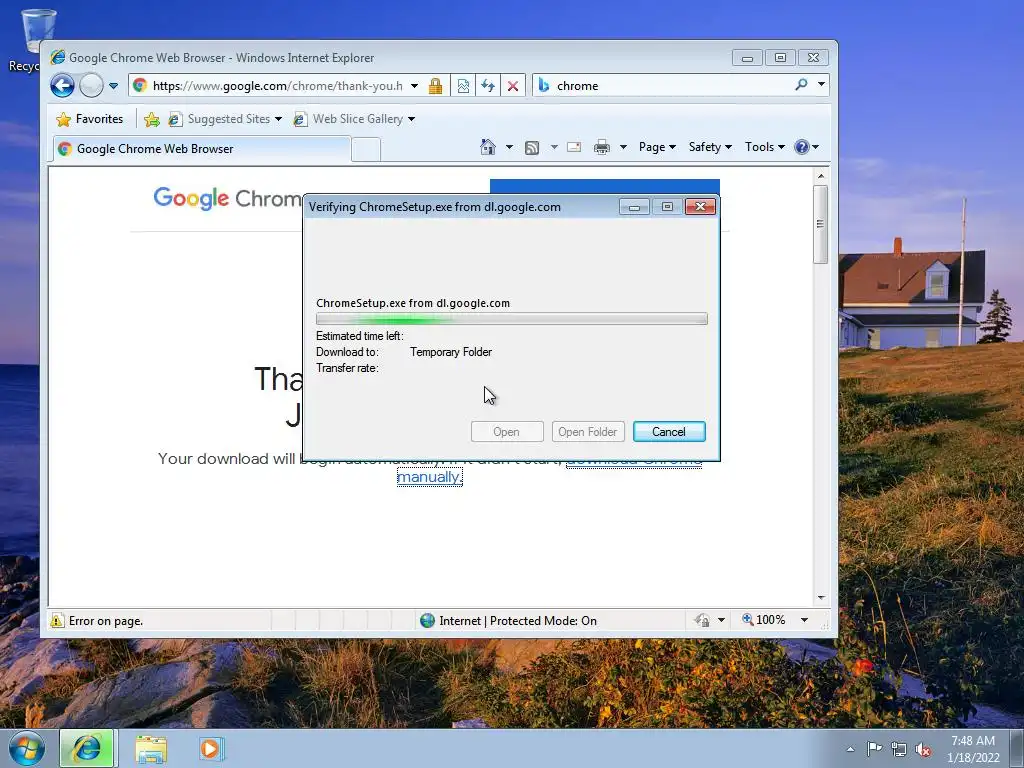Open the search provider dropdown arrow

822,85
